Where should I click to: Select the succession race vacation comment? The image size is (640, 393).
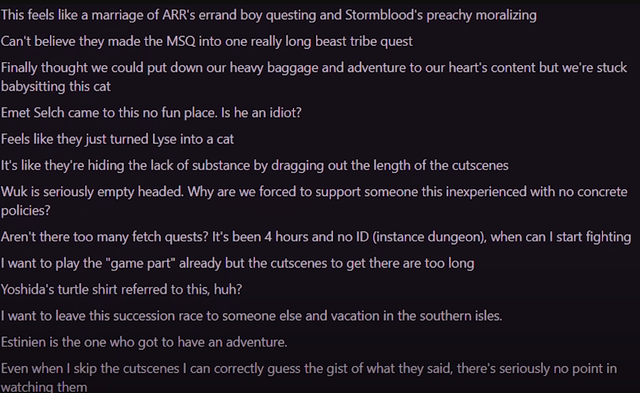(x=251, y=316)
